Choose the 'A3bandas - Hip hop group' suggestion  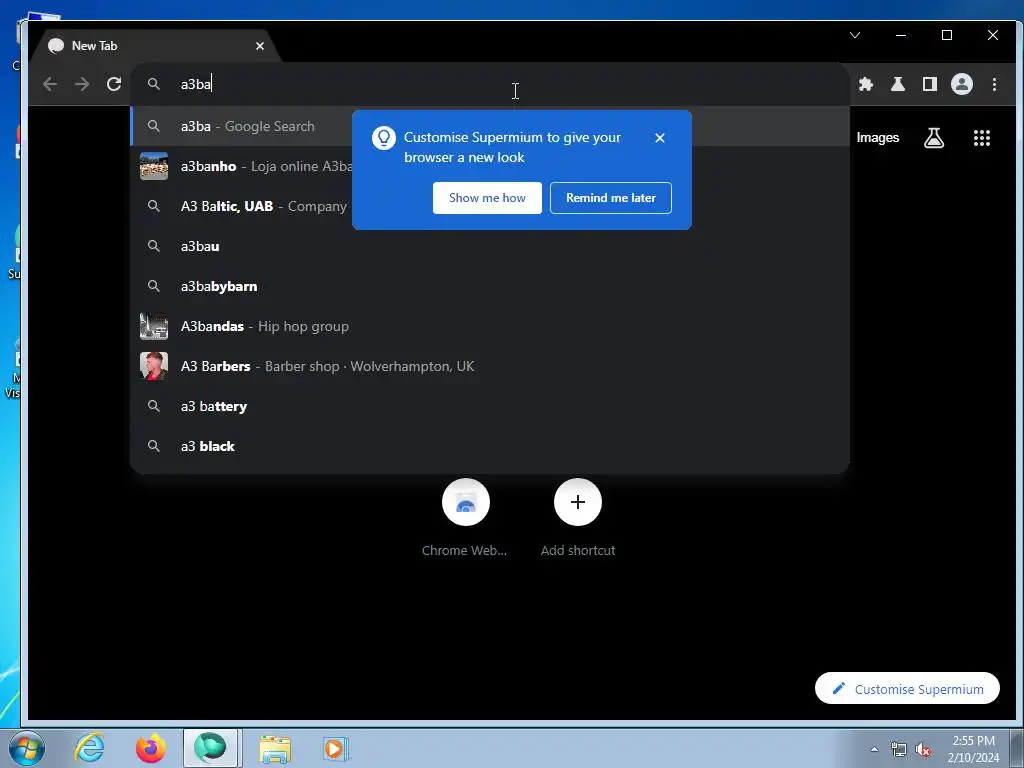[490, 326]
